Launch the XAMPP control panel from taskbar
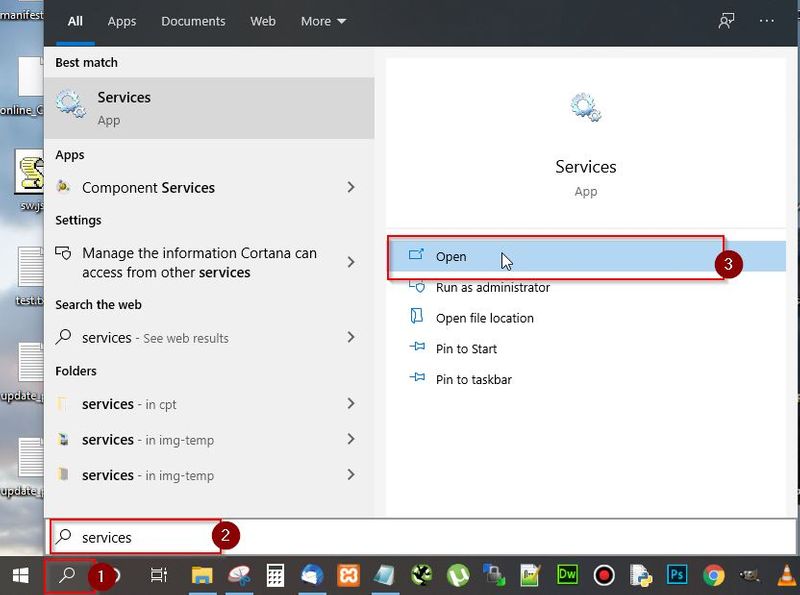The image size is (800, 595). [x=348, y=576]
